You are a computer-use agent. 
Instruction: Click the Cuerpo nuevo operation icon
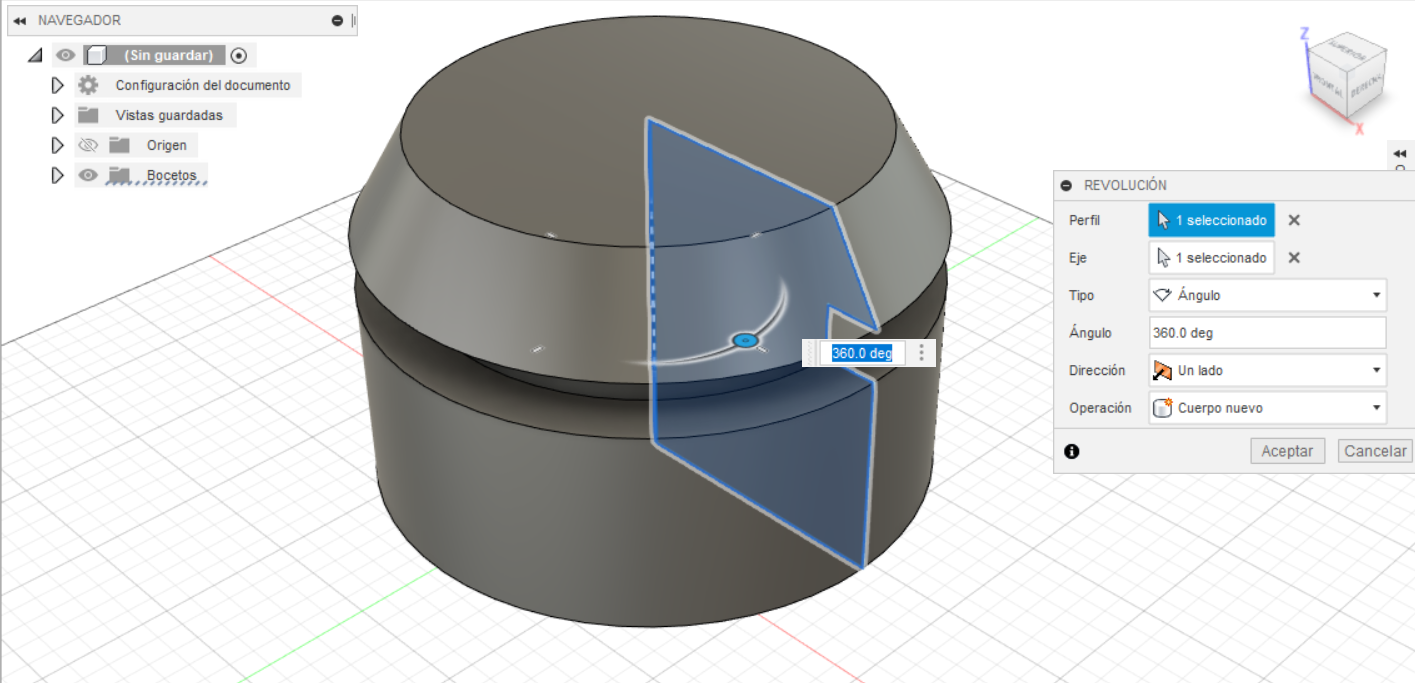click(x=1162, y=408)
